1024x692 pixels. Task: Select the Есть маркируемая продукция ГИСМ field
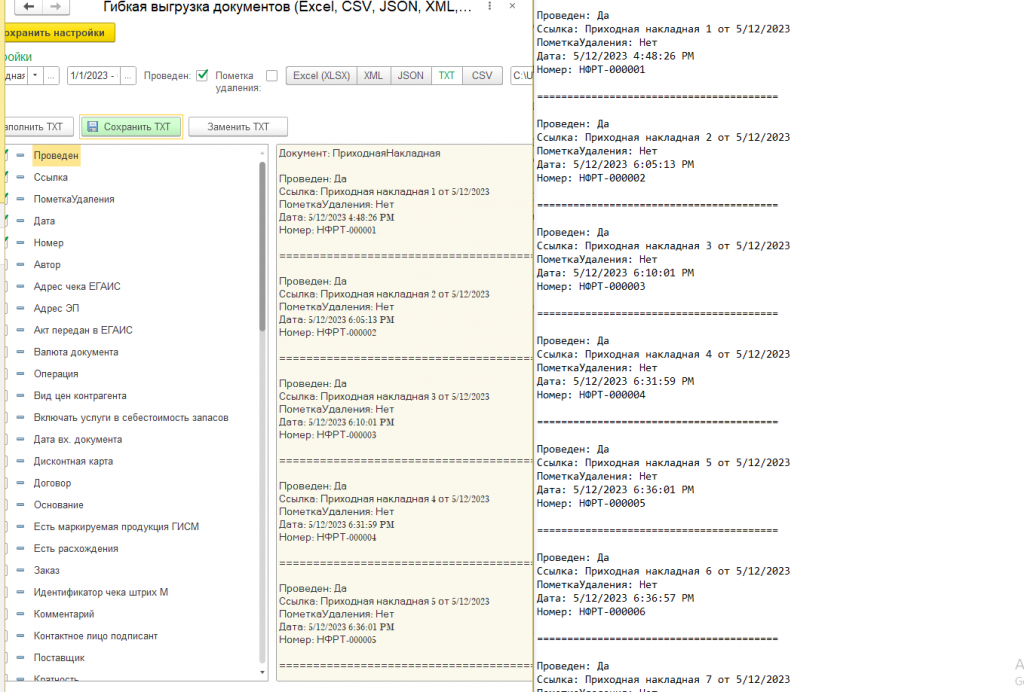(x=116, y=526)
